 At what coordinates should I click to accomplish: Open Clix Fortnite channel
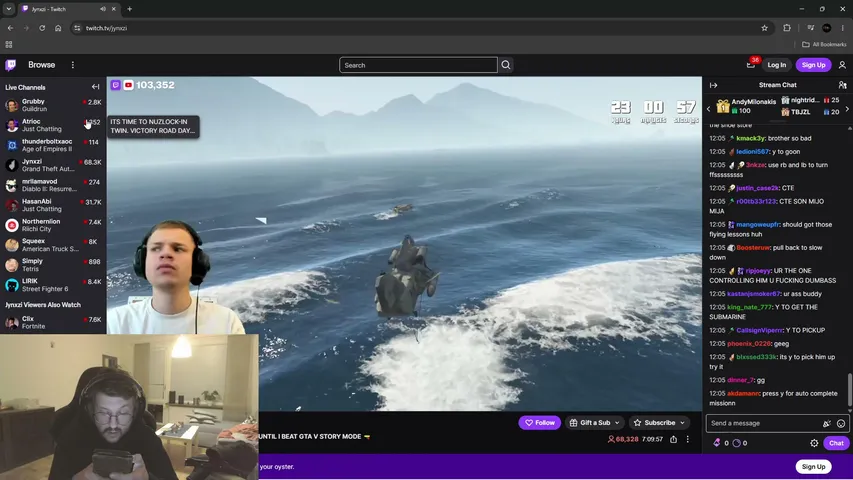click(53, 322)
